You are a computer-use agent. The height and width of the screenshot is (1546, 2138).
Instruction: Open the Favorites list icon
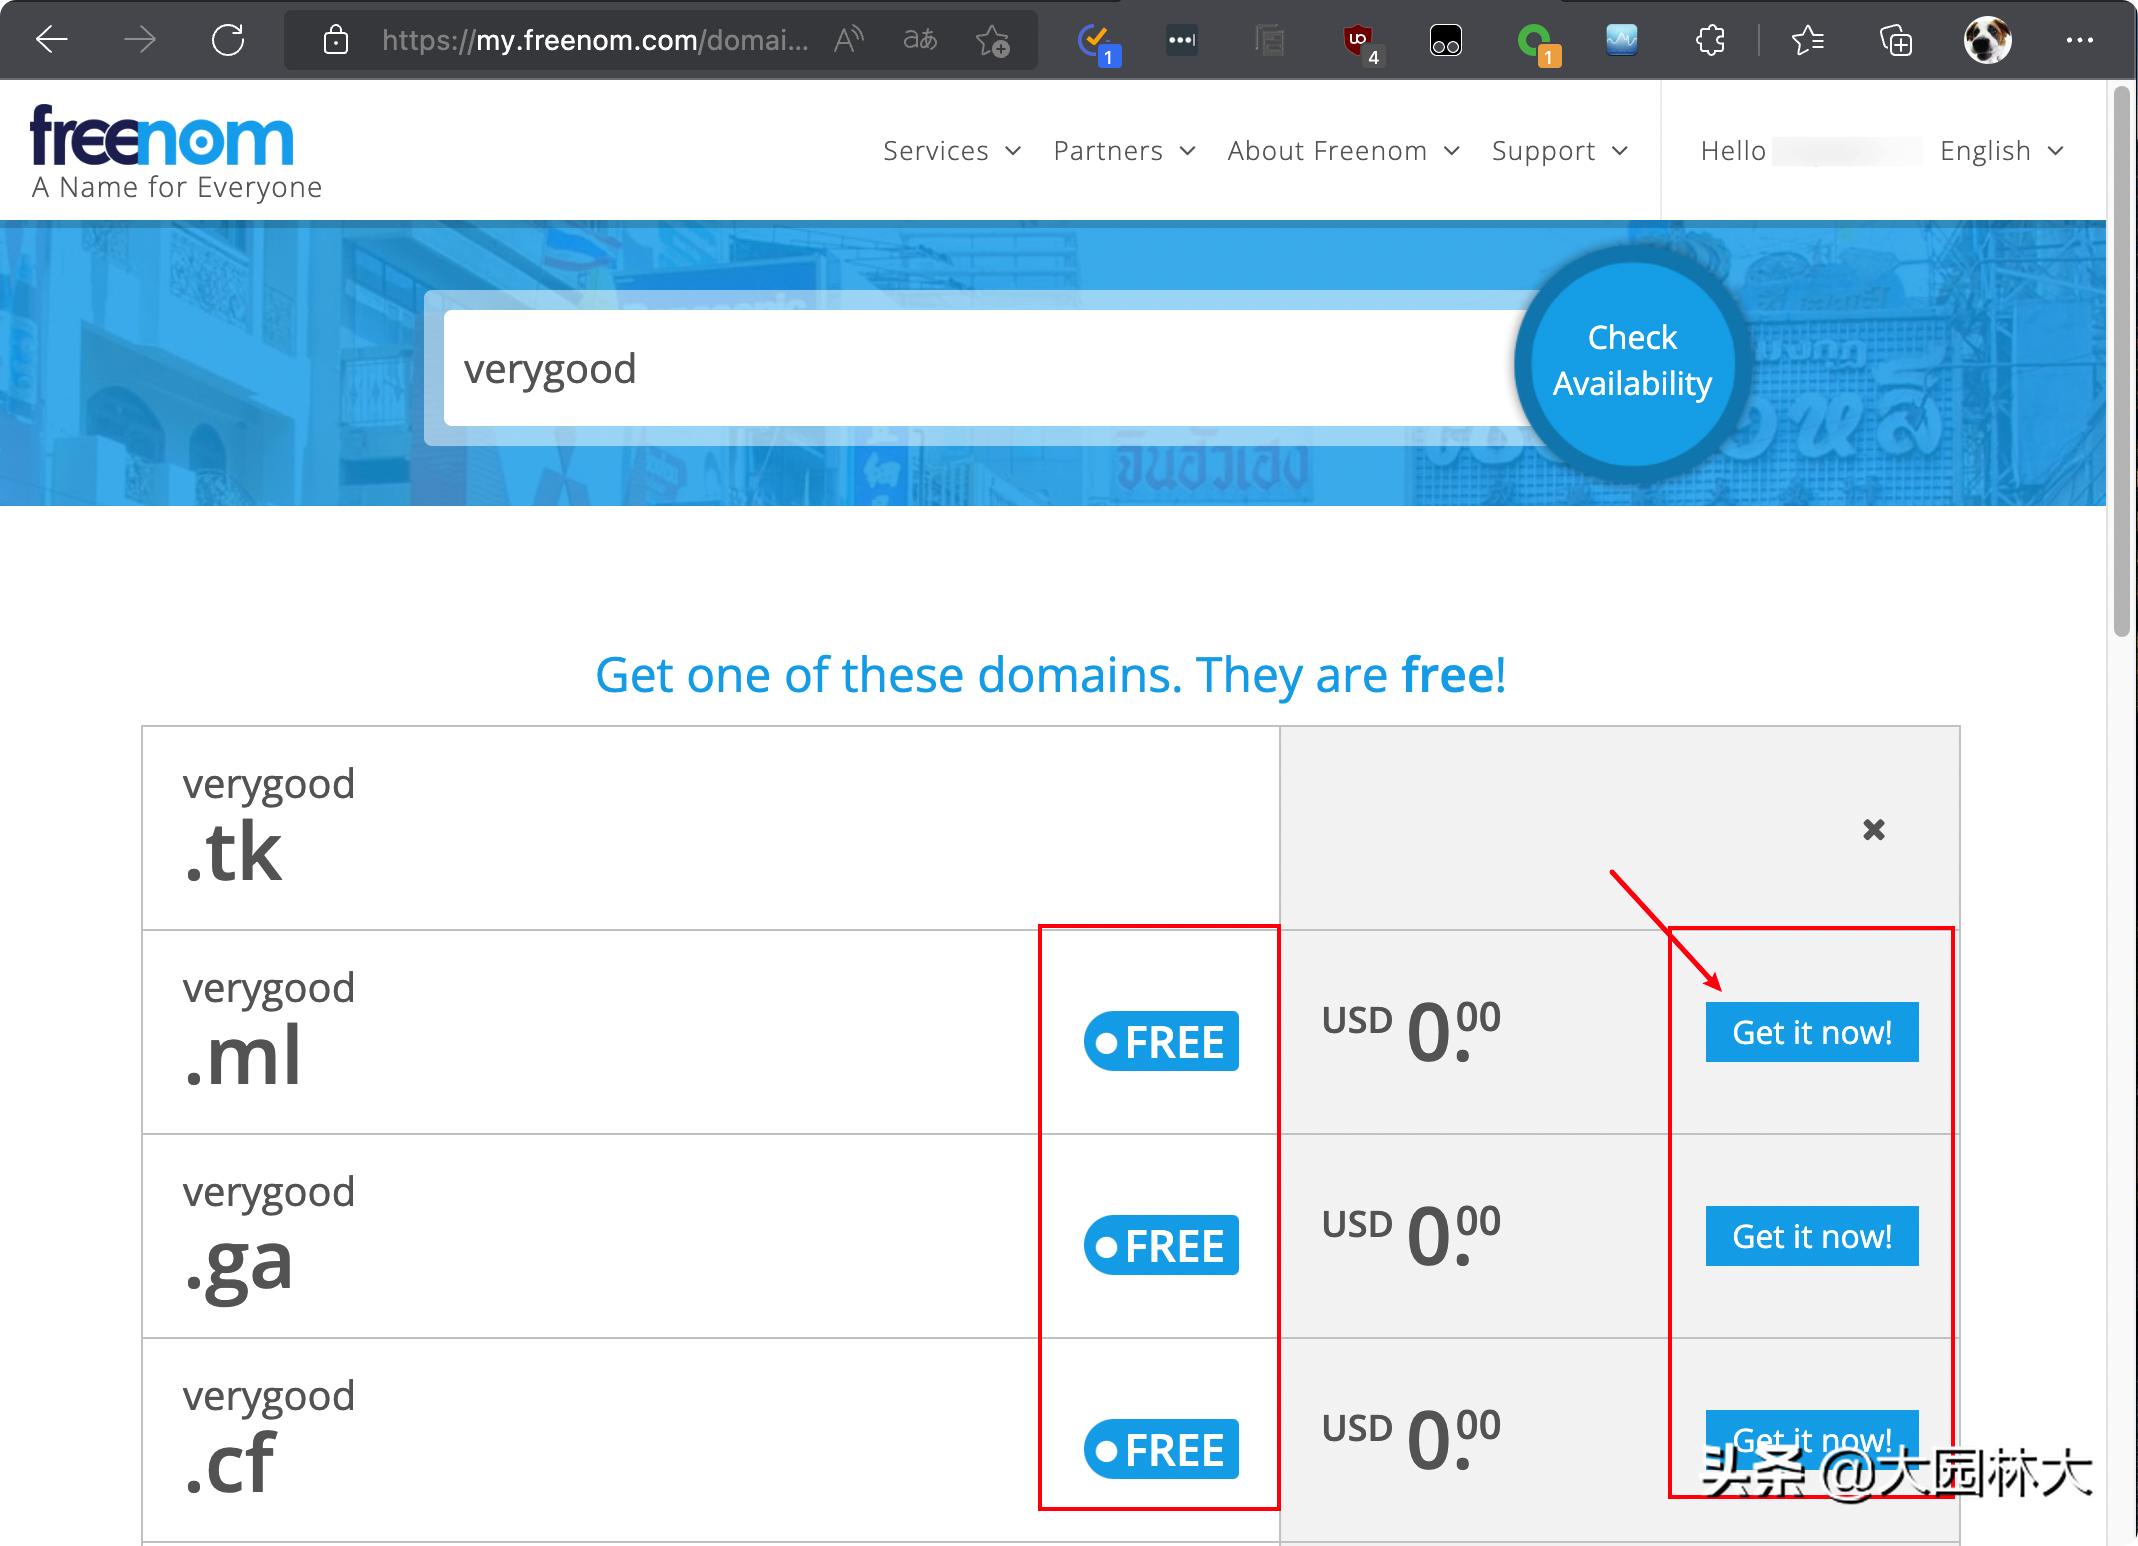(1807, 40)
